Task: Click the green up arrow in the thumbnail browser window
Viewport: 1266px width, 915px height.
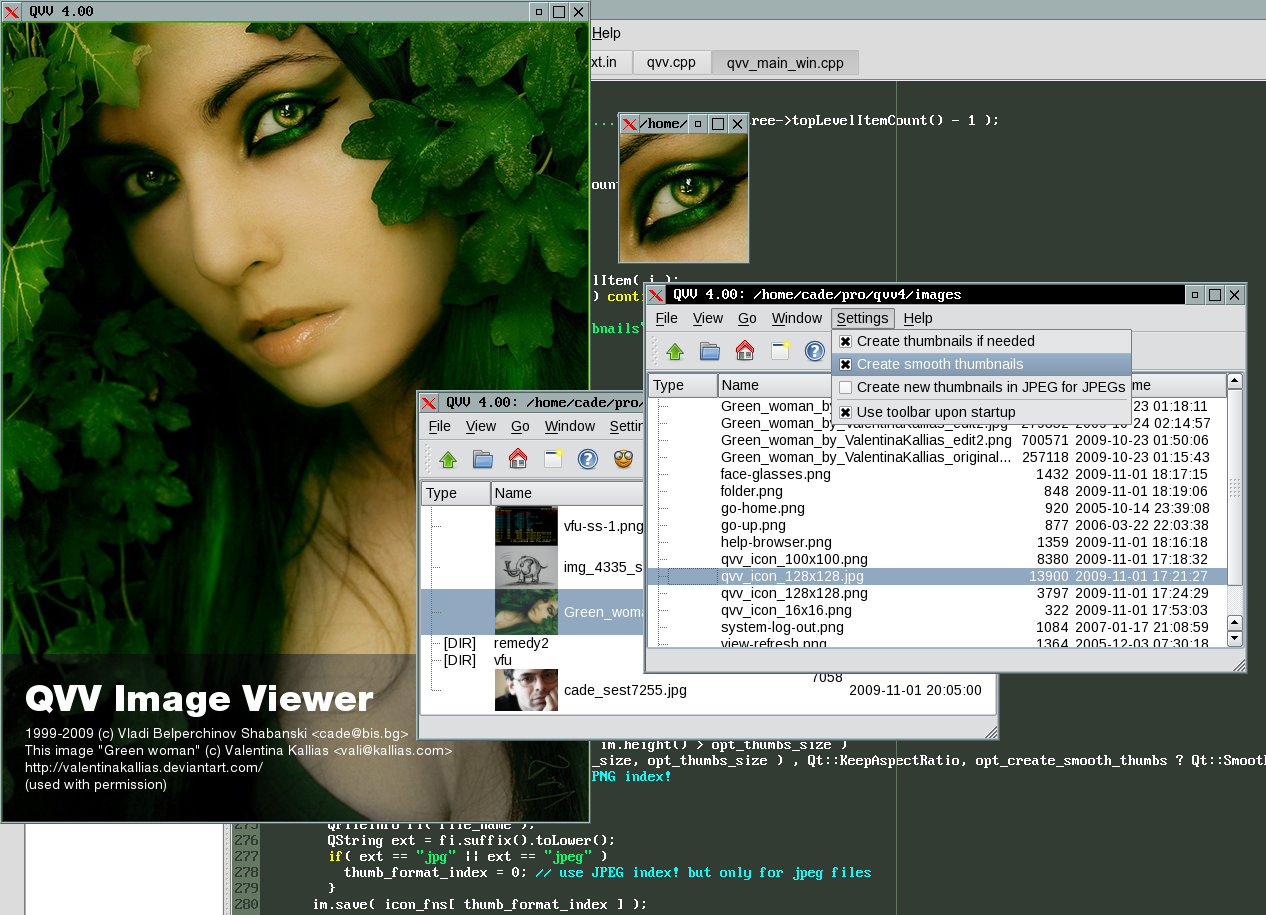Action: [x=448, y=459]
